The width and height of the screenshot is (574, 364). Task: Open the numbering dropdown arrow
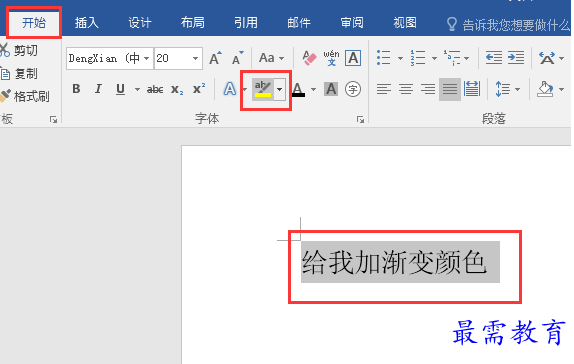434,58
